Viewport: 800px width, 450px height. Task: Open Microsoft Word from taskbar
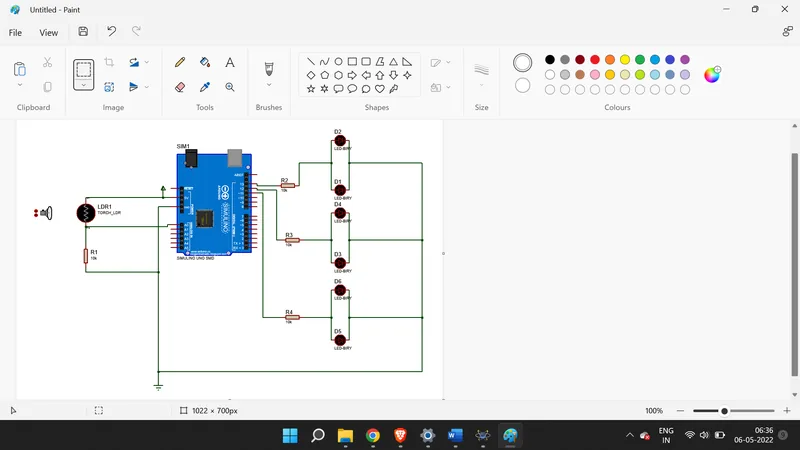coord(455,436)
